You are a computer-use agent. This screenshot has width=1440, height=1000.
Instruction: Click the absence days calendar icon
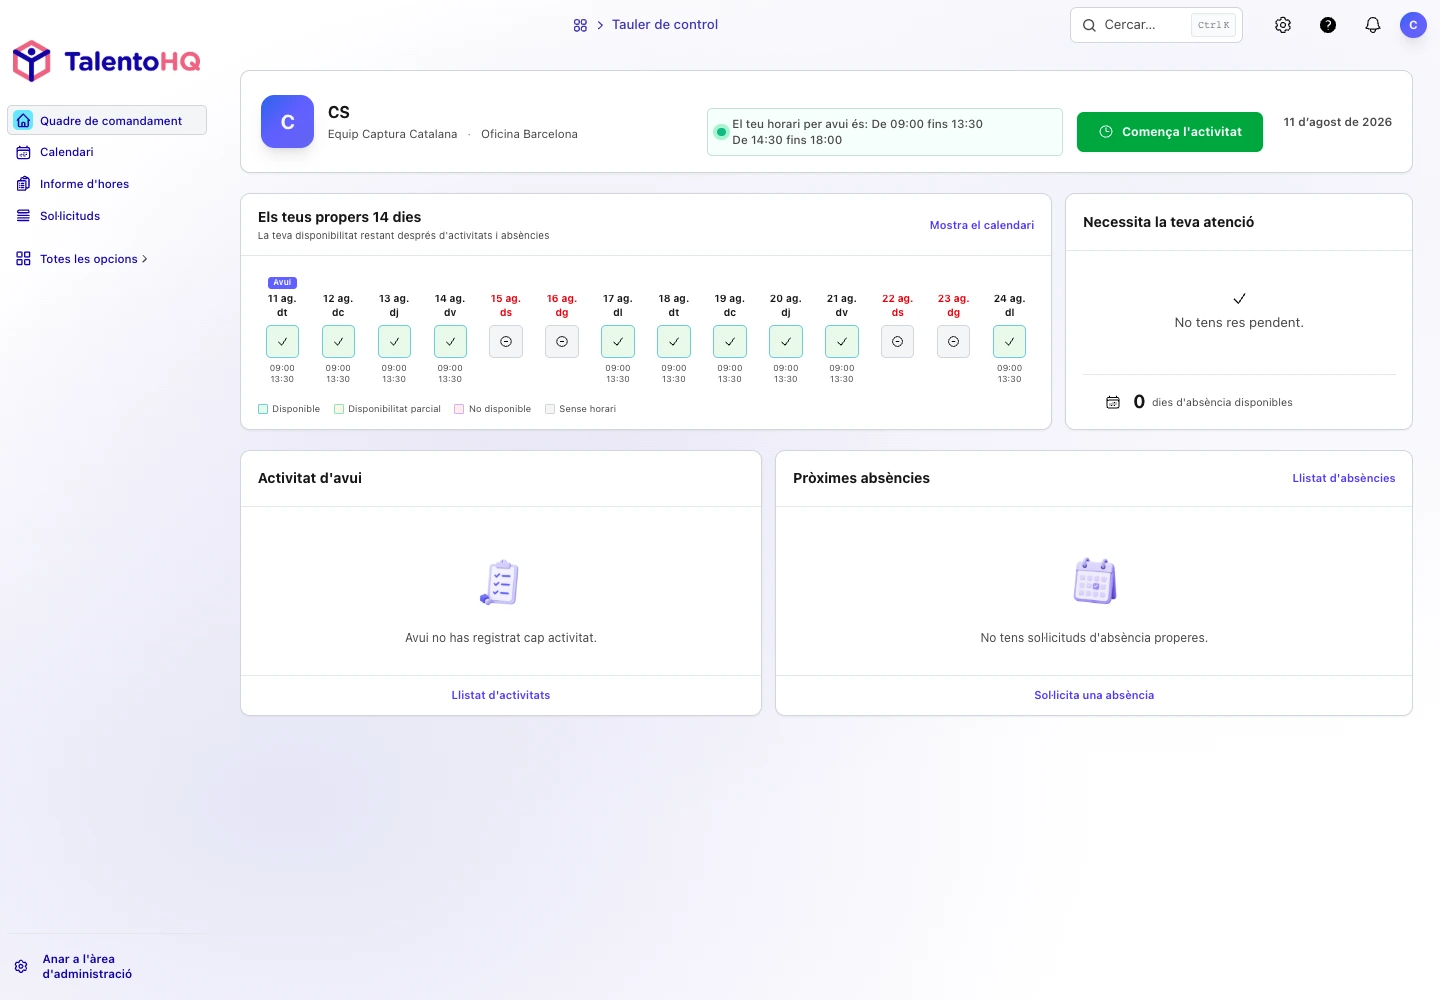pos(1113,402)
